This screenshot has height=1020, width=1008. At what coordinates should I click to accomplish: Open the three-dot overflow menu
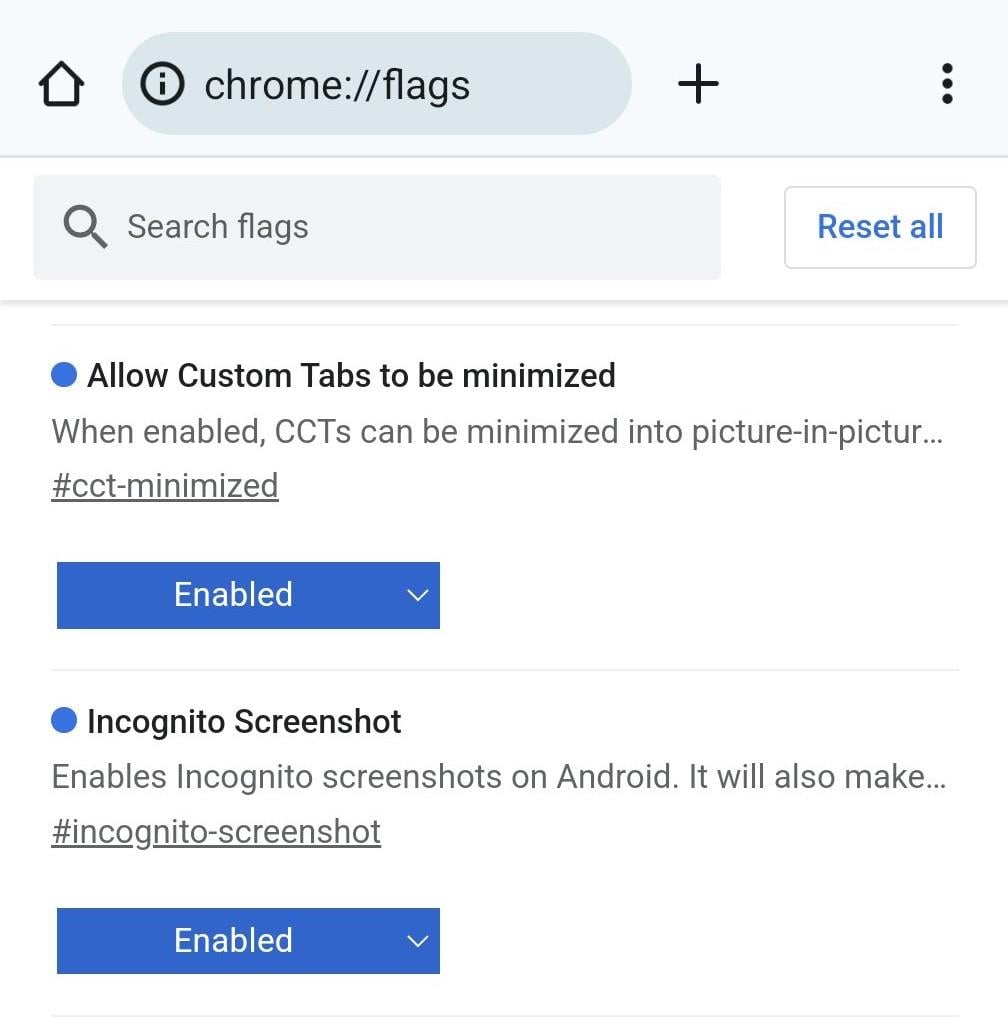(946, 84)
